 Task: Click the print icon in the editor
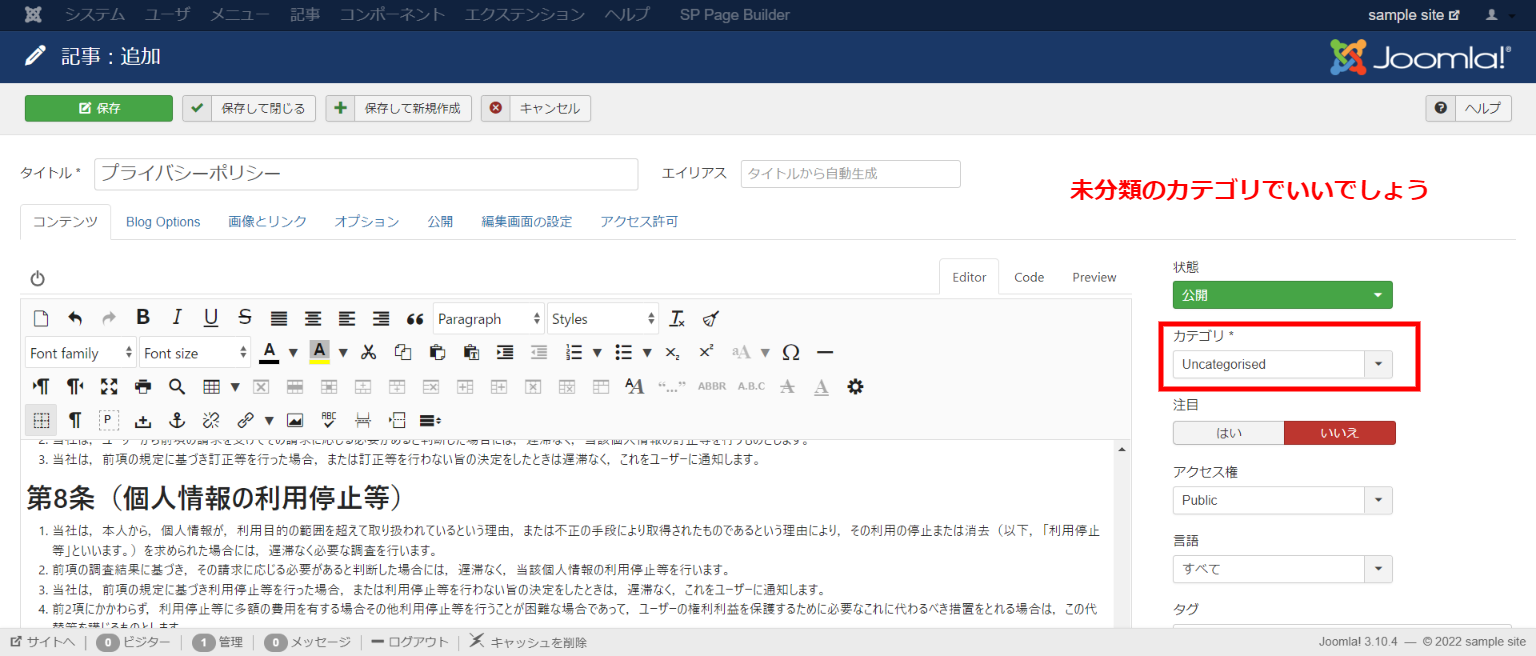point(143,386)
